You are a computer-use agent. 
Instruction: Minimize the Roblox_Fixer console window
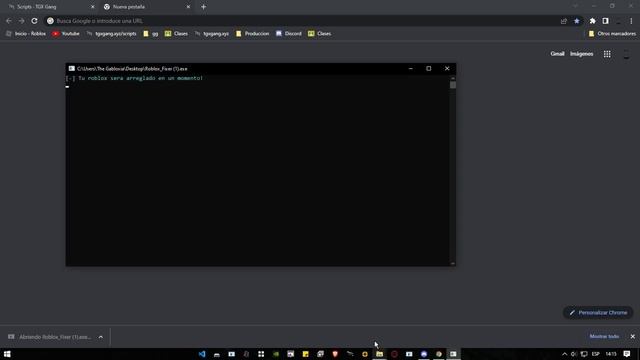coord(411,69)
